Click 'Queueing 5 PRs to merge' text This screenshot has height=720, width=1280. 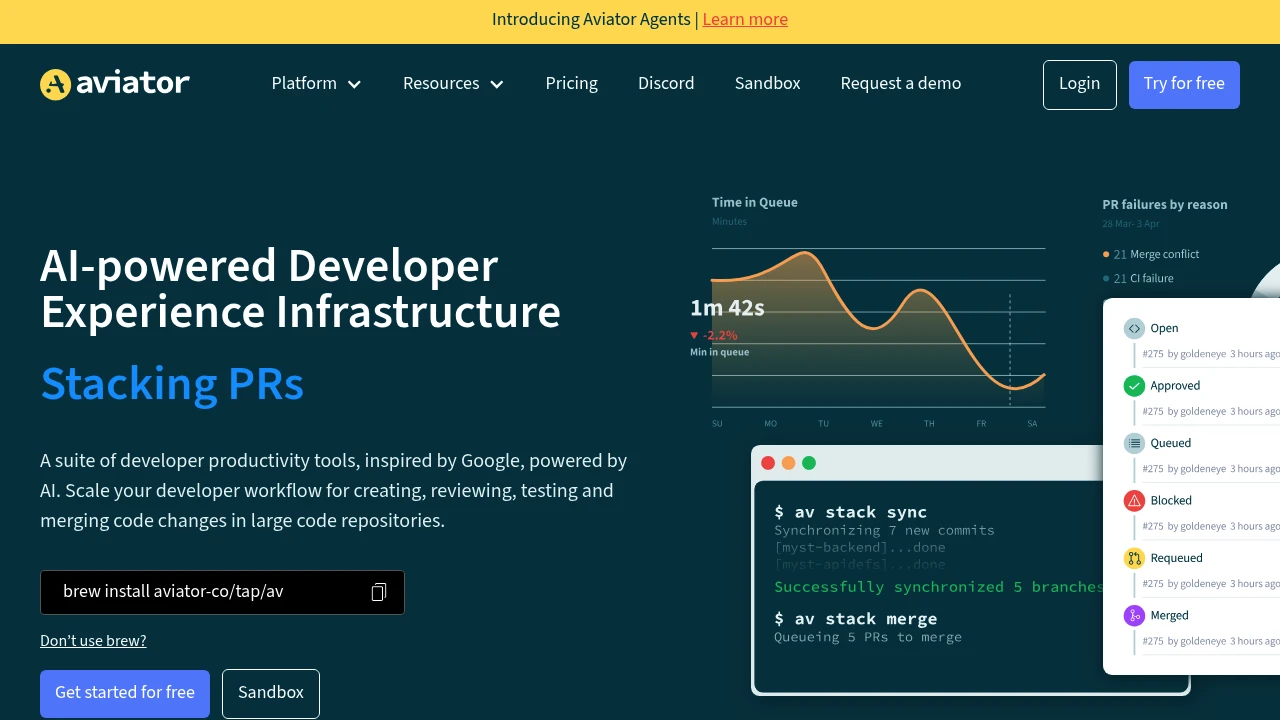pyautogui.click(x=868, y=637)
